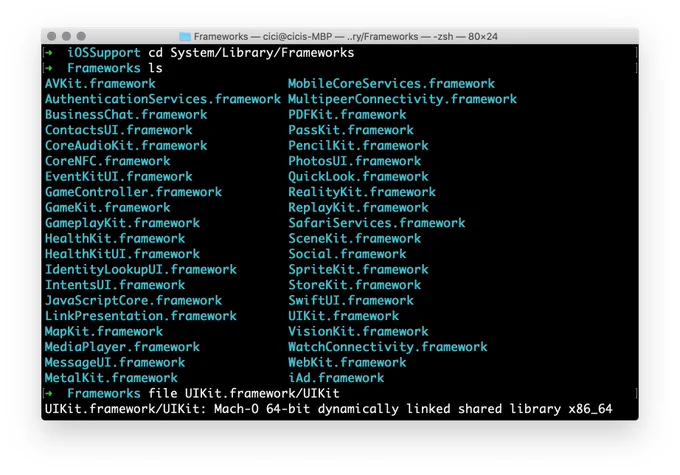The height and width of the screenshot is (475, 680).
Task: Select WatchConnectivity.framework entry
Action: pyautogui.click(x=388, y=347)
